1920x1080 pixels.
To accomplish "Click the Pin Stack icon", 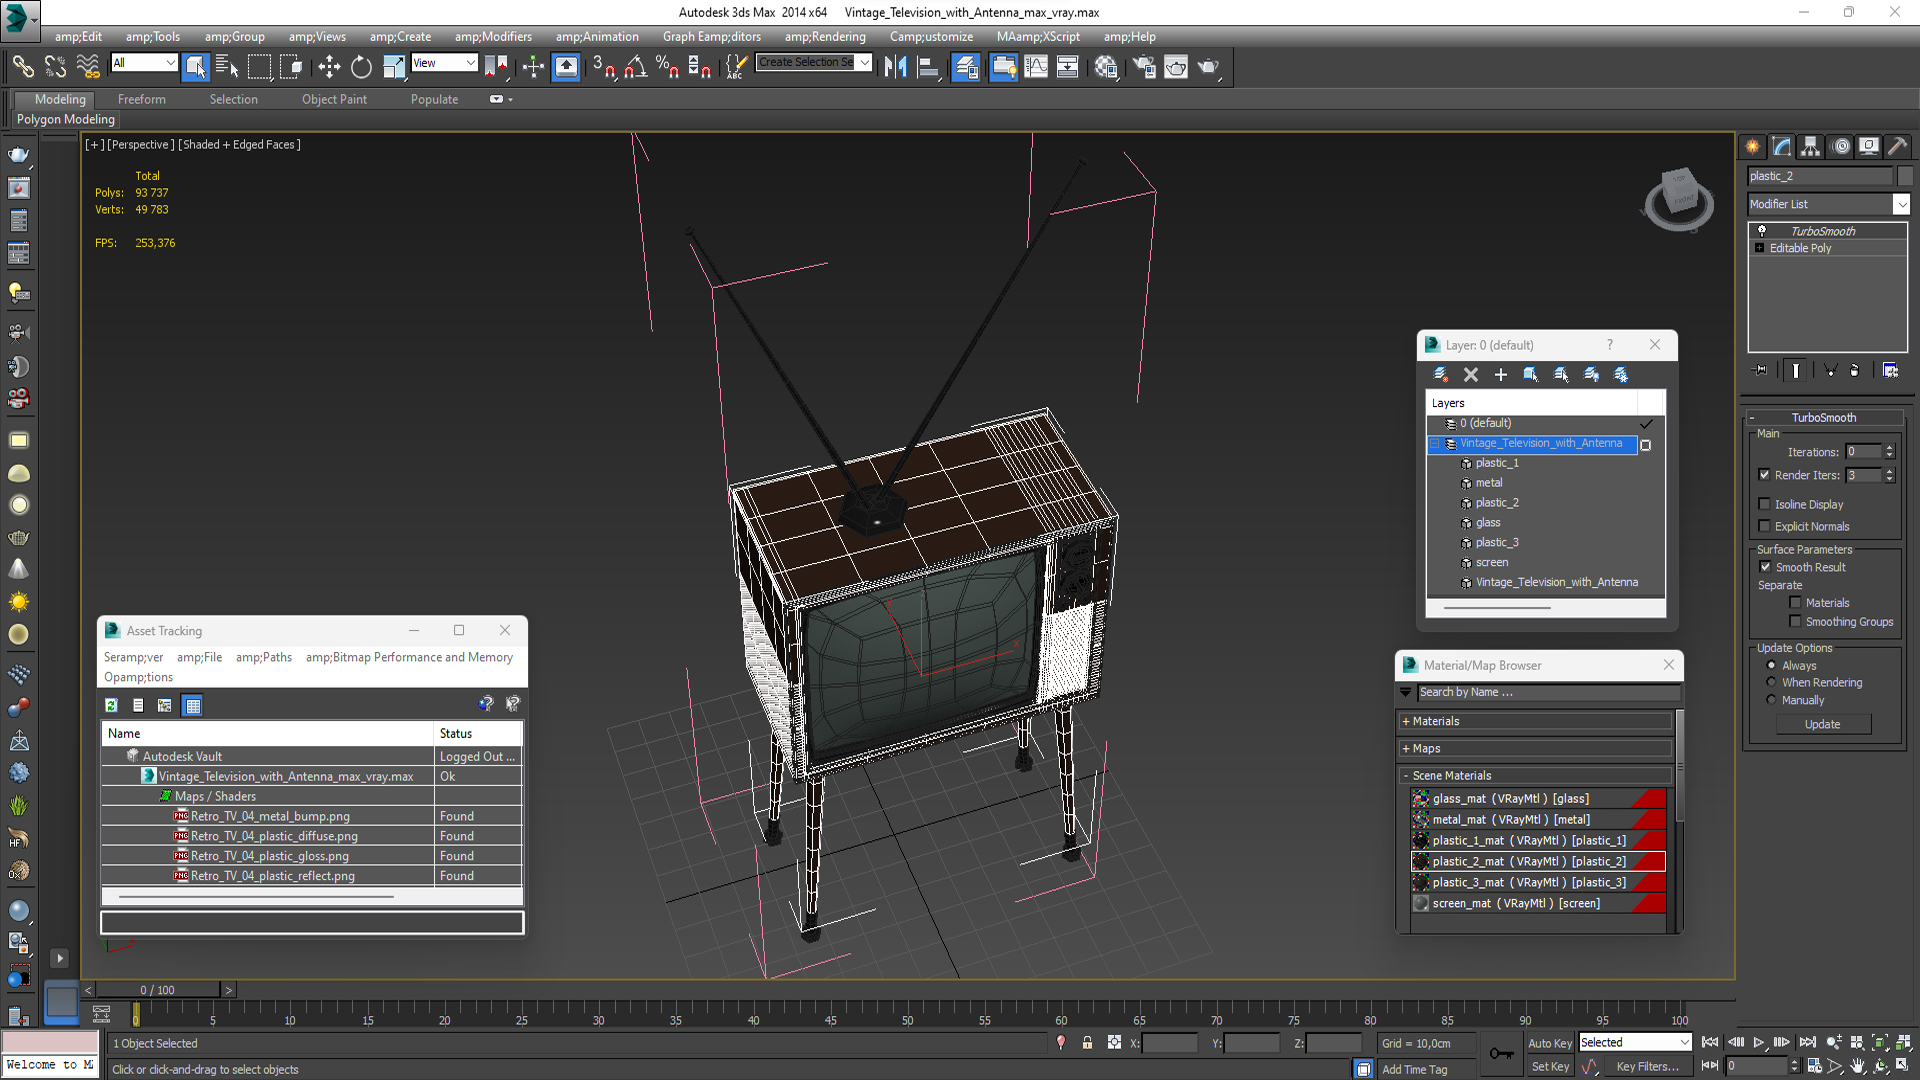I will click(x=1761, y=370).
